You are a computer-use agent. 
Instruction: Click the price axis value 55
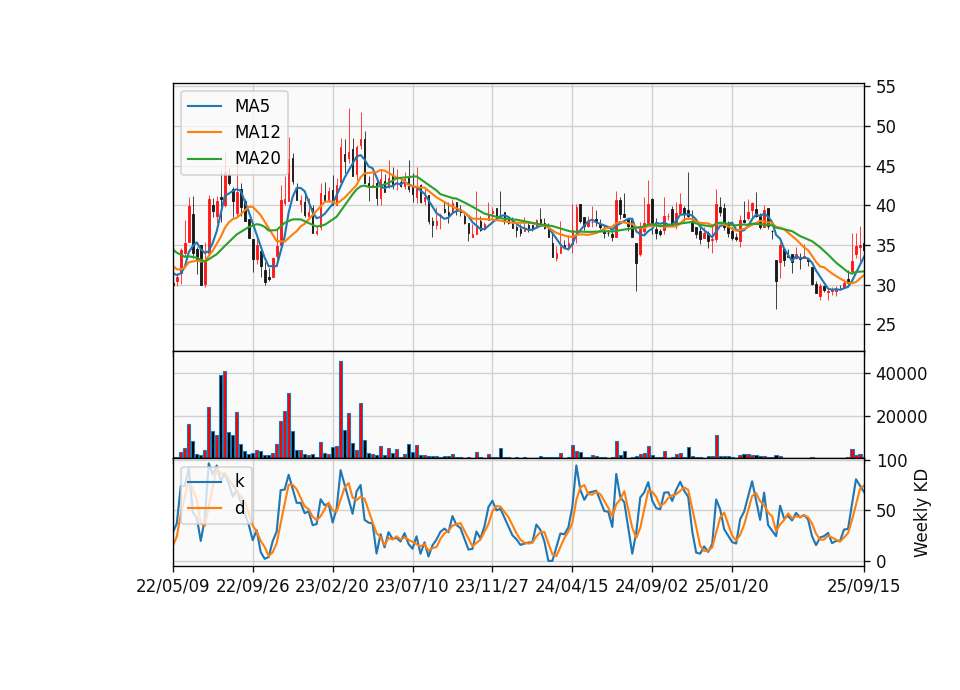[886, 87]
